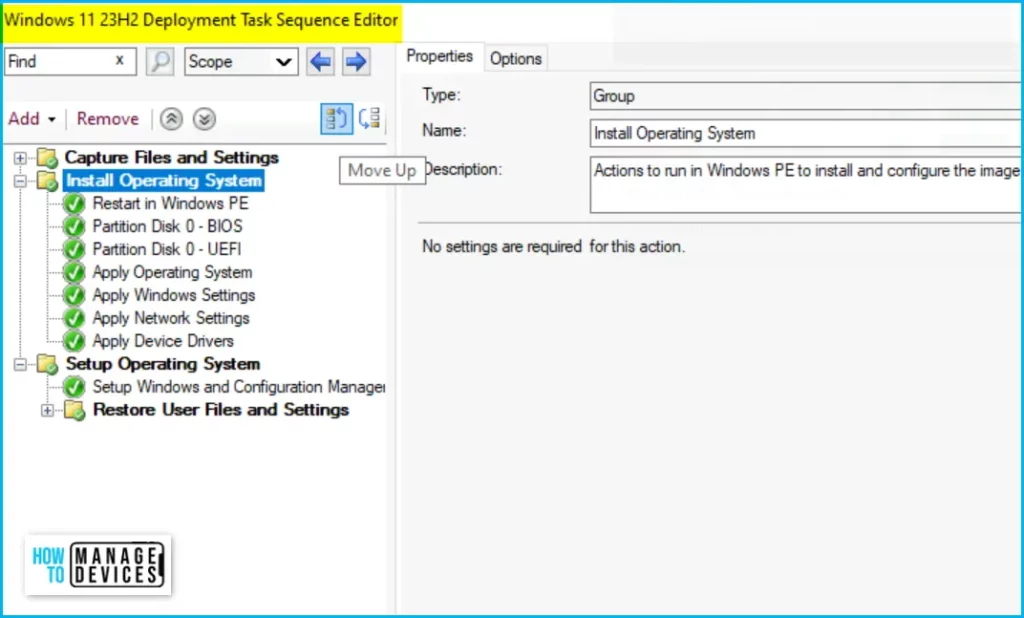Select Setup Windows and Configuration Manager step
Screen dimensions: 1024x618
tap(238, 387)
